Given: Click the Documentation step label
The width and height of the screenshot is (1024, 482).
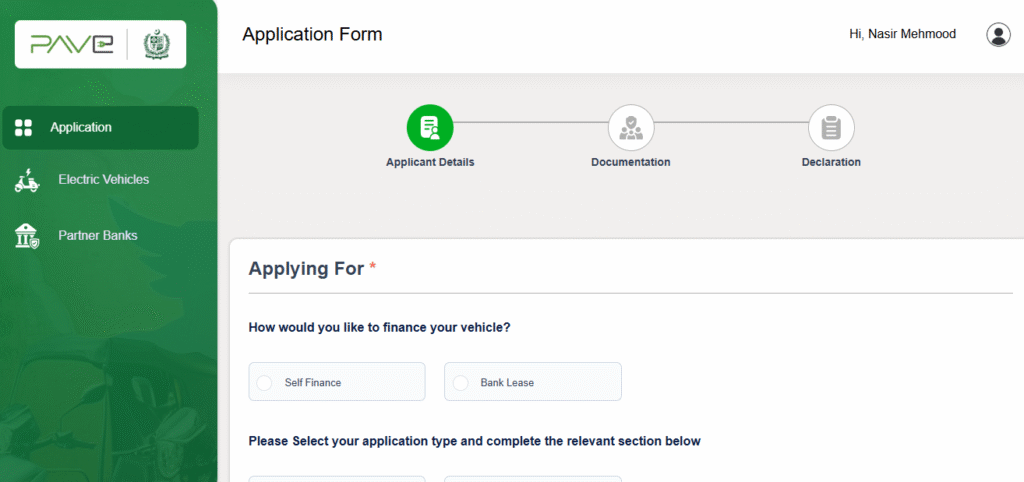Looking at the screenshot, I should point(631,162).
